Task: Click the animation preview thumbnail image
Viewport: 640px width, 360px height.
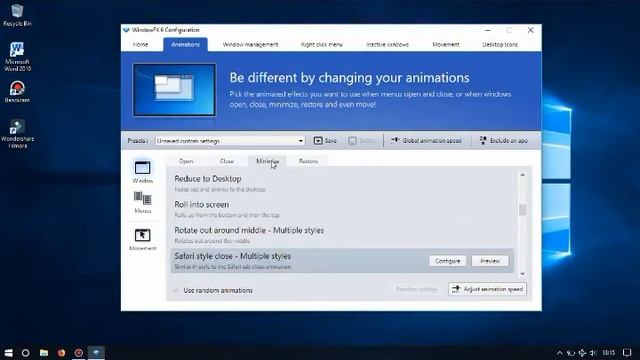Action: (x=174, y=90)
